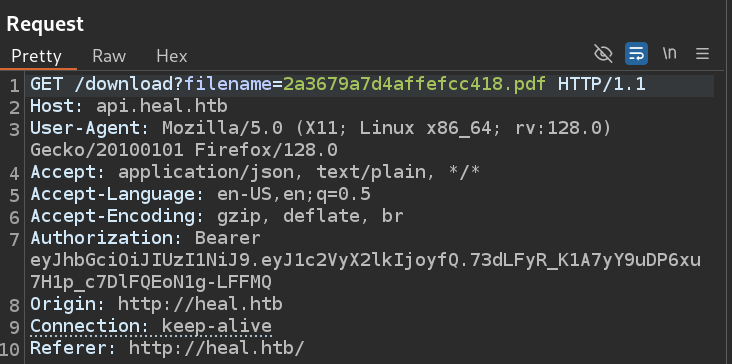Click the Accept-Encoding header value
This screenshot has width=732, height=364.
(310, 217)
